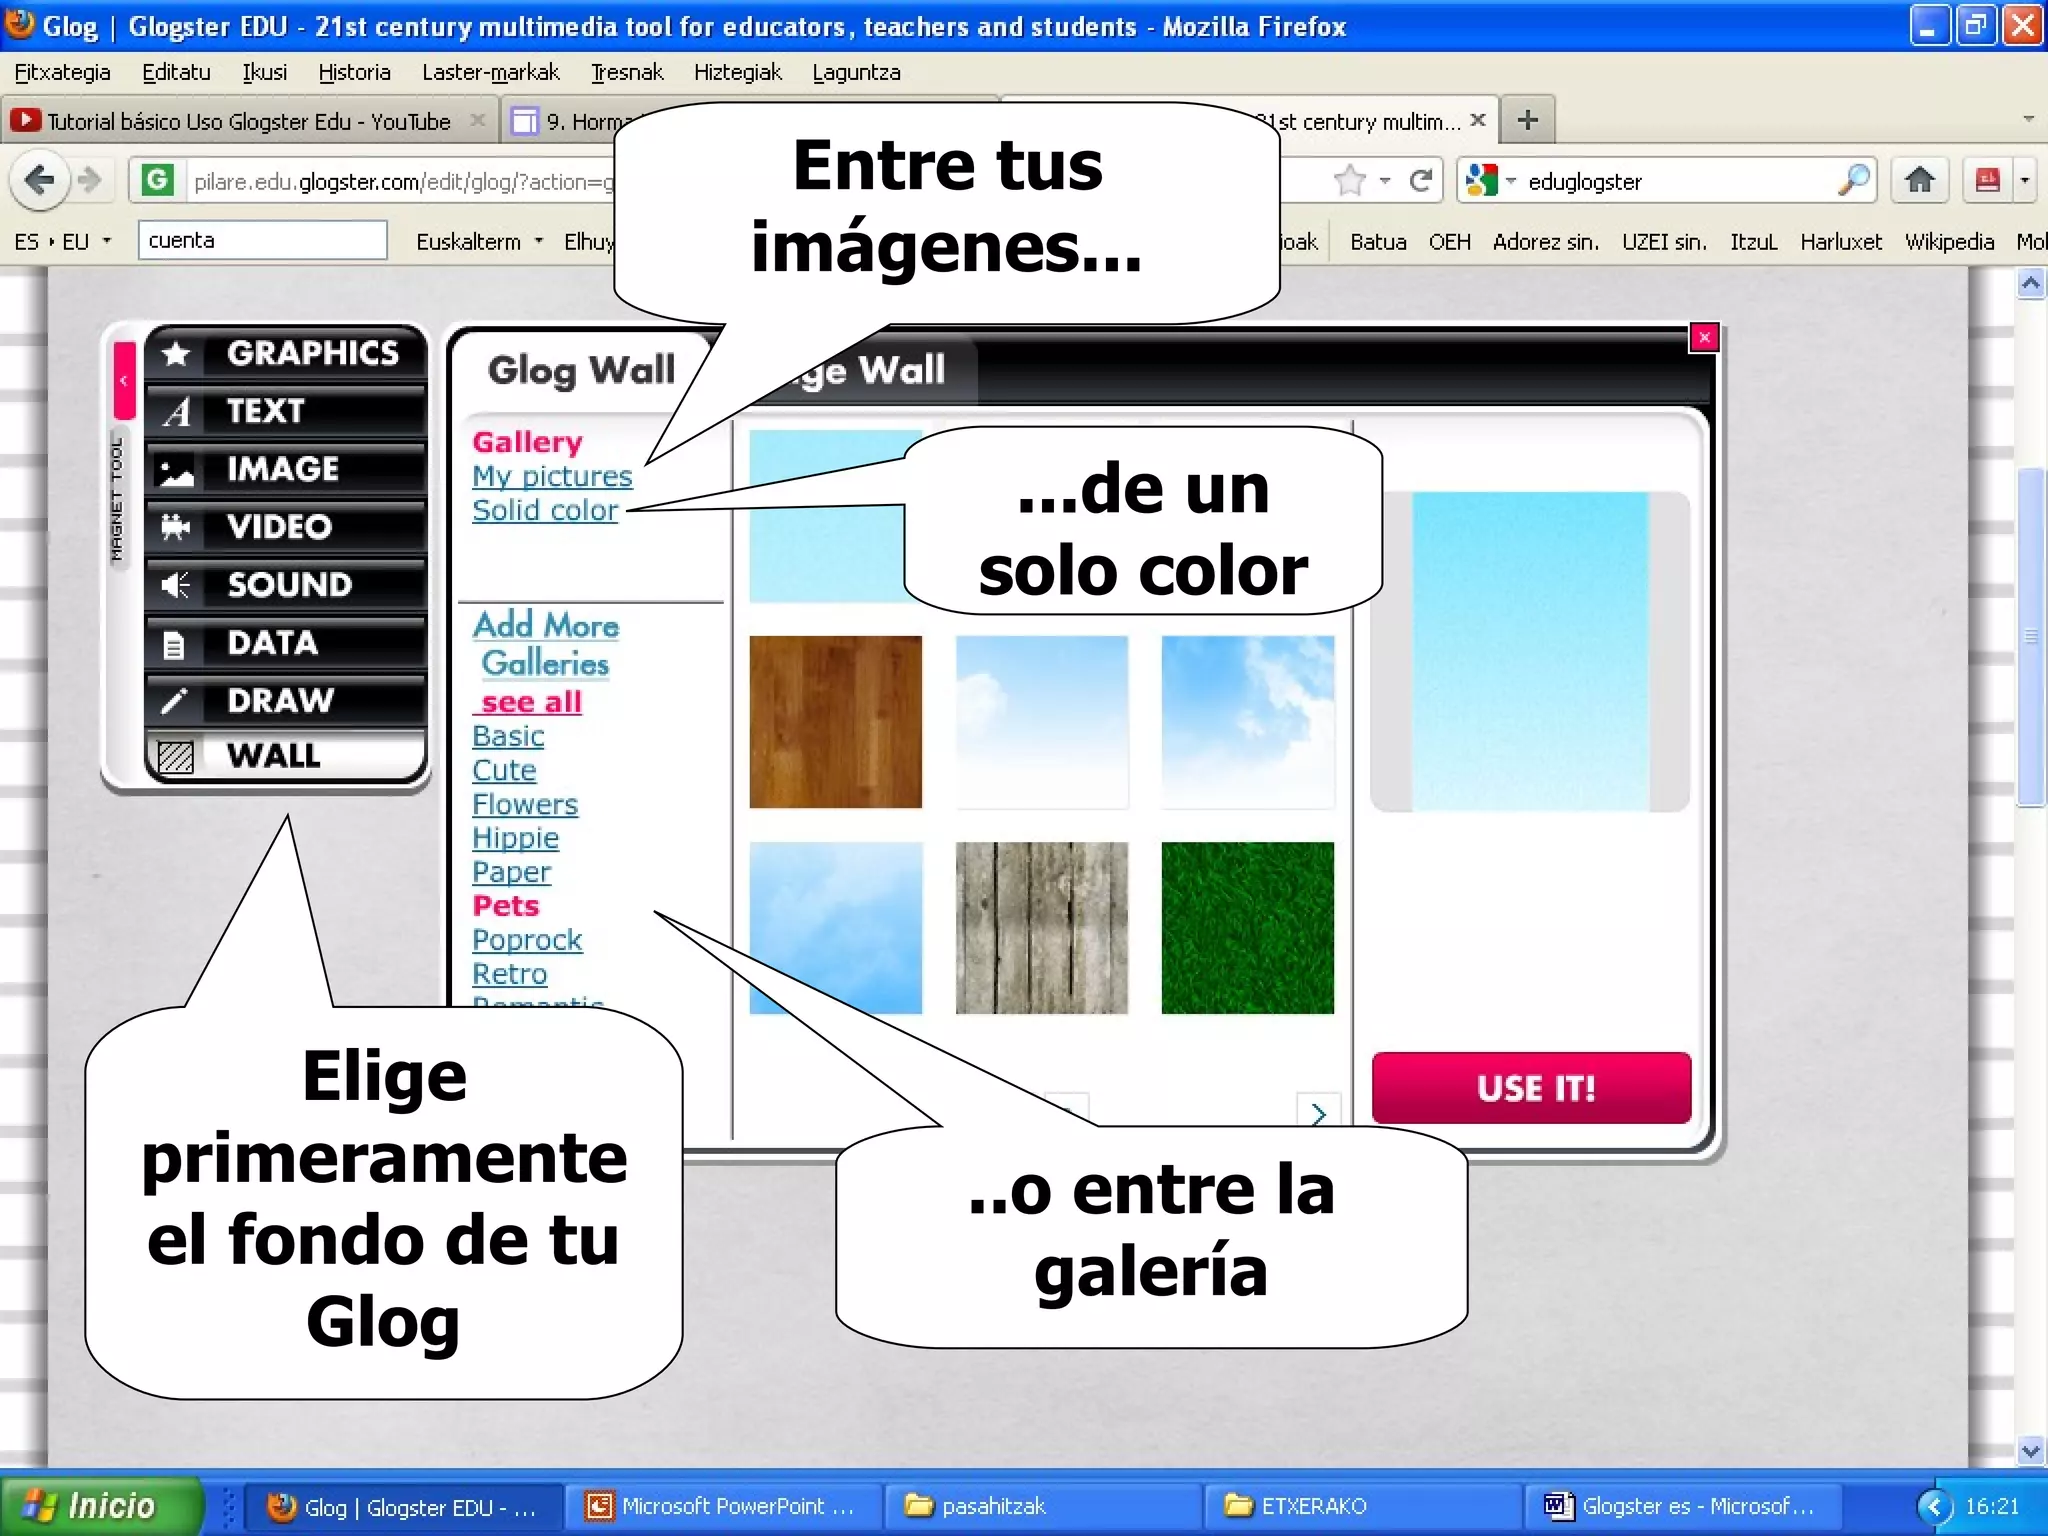
Task: Select the WALL tool
Action: coord(286,756)
